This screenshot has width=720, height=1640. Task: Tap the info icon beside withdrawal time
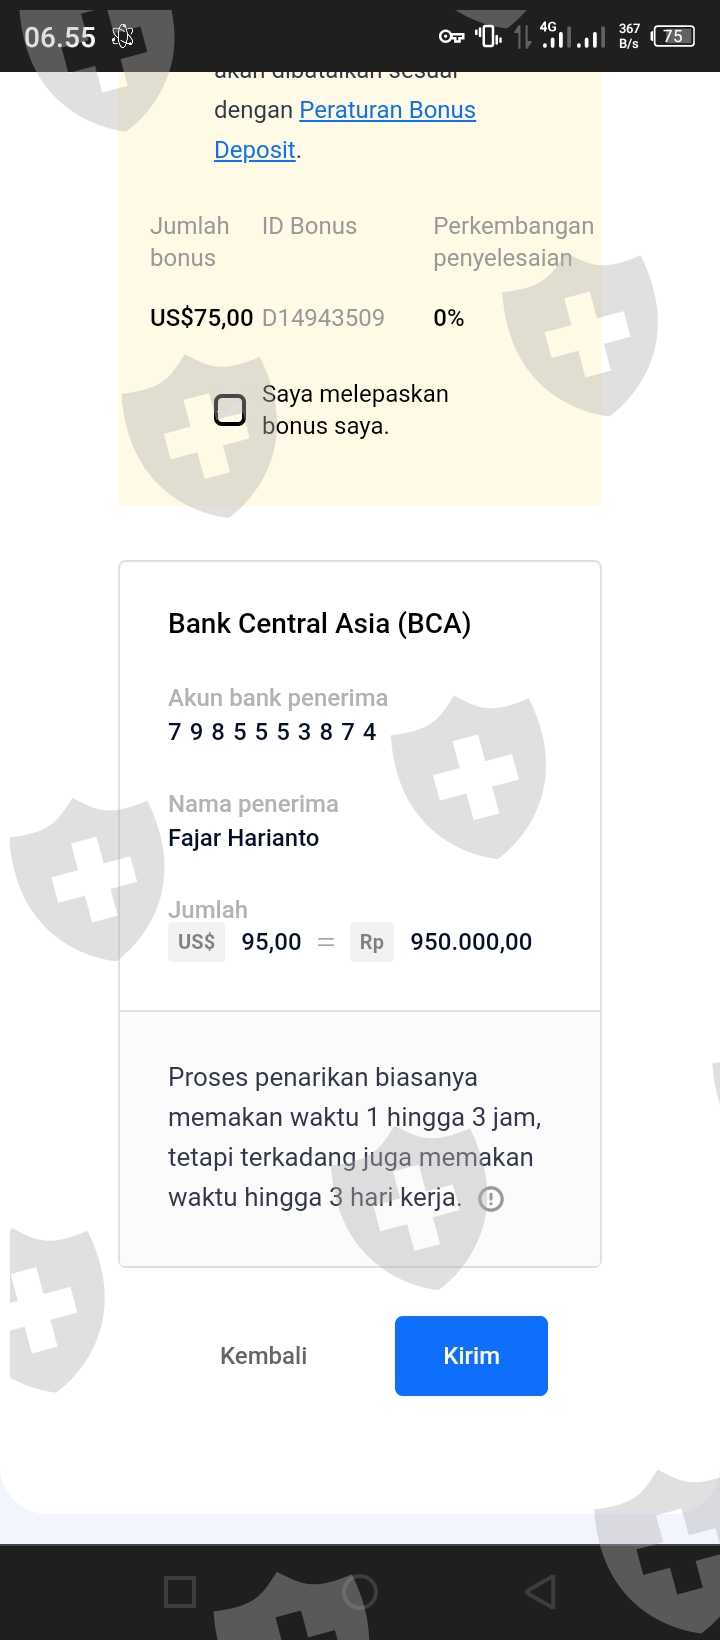pyautogui.click(x=491, y=1198)
